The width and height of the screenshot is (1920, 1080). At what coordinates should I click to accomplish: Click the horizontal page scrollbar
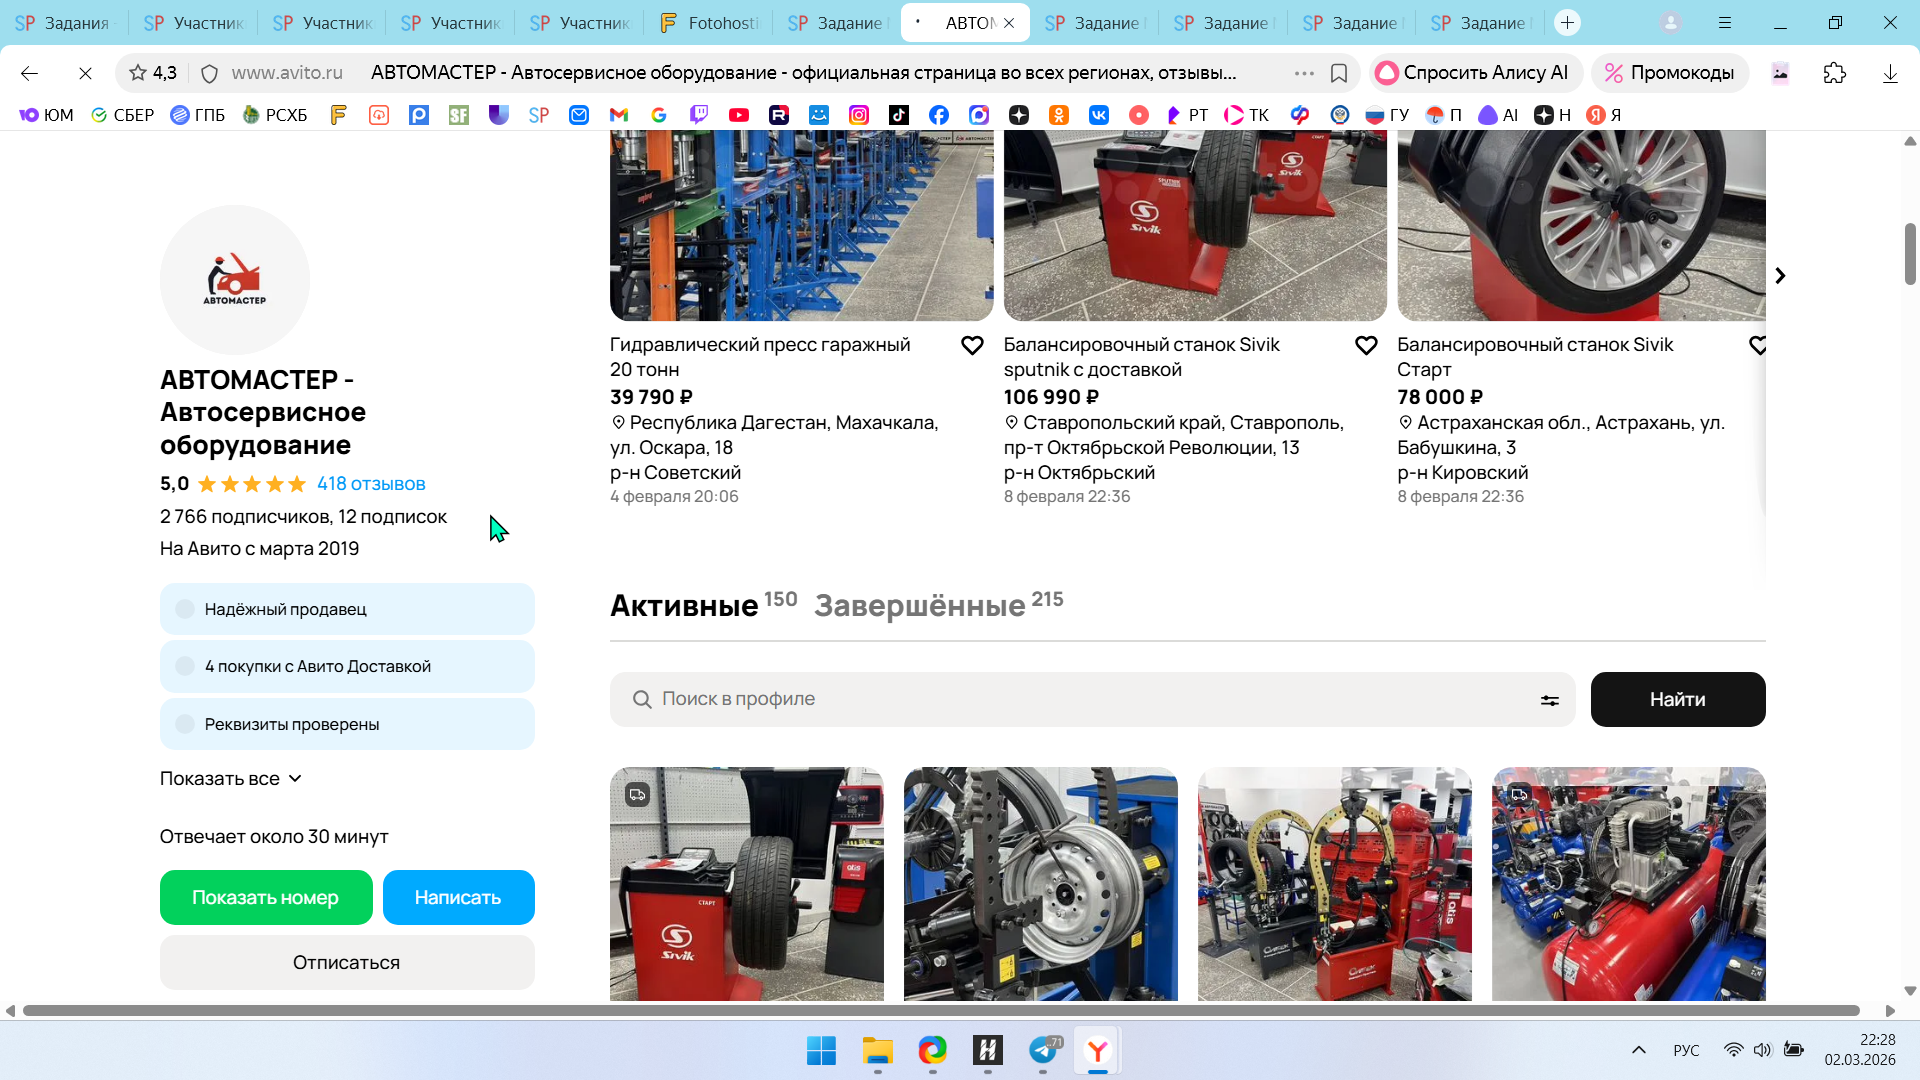(940, 1011)
